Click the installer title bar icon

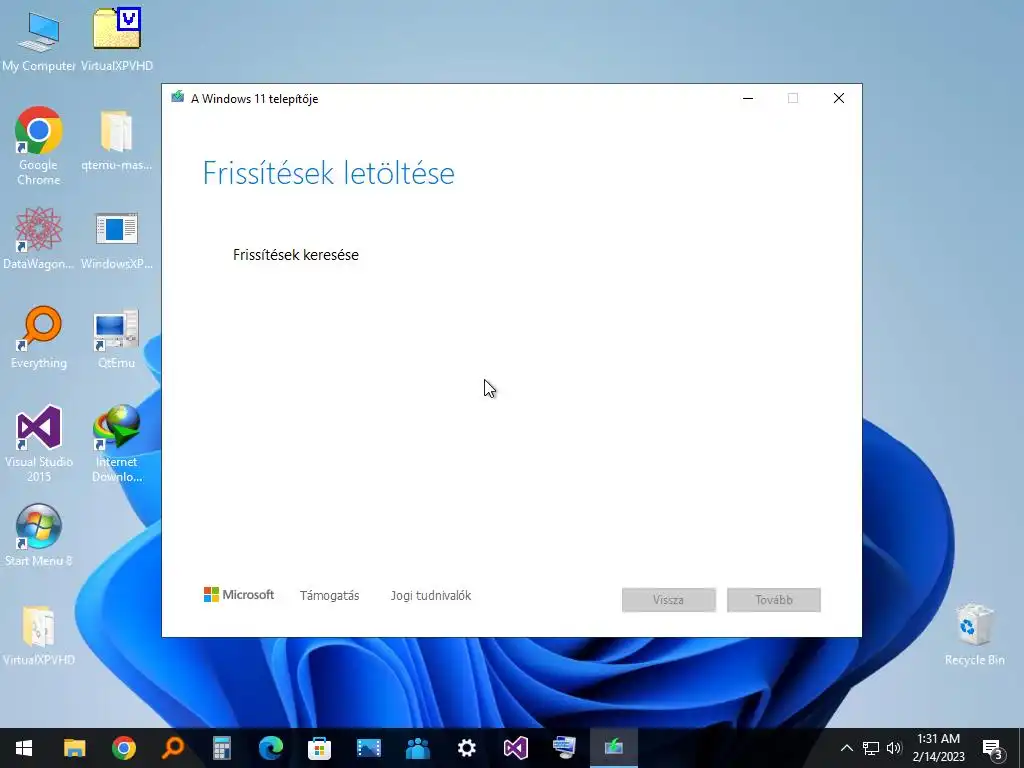tap(177, 97)
